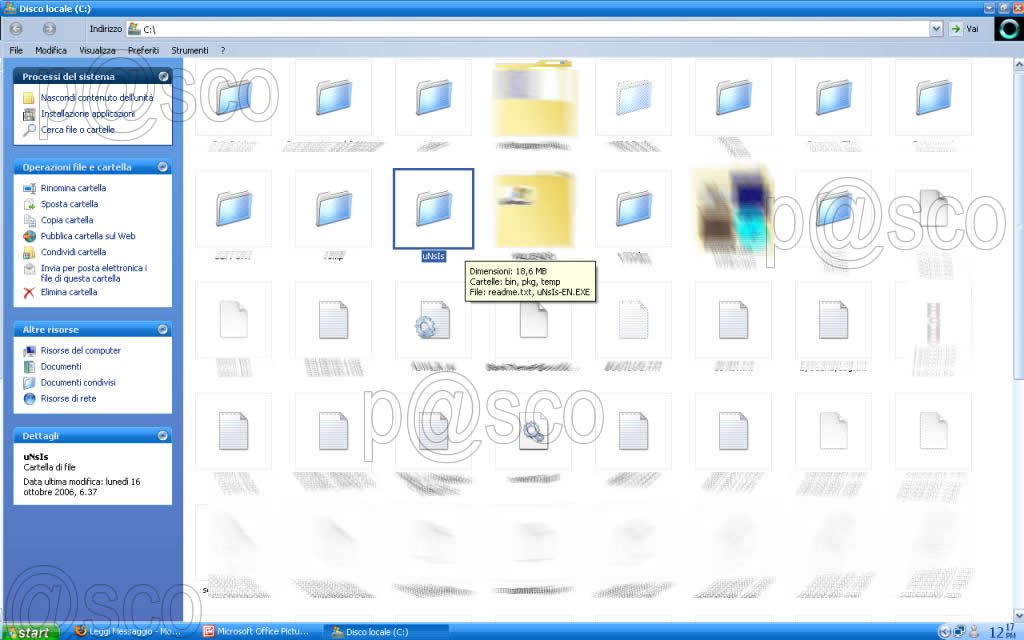Open the Modifica menu
1024x640 pixels.
[50, 50]
